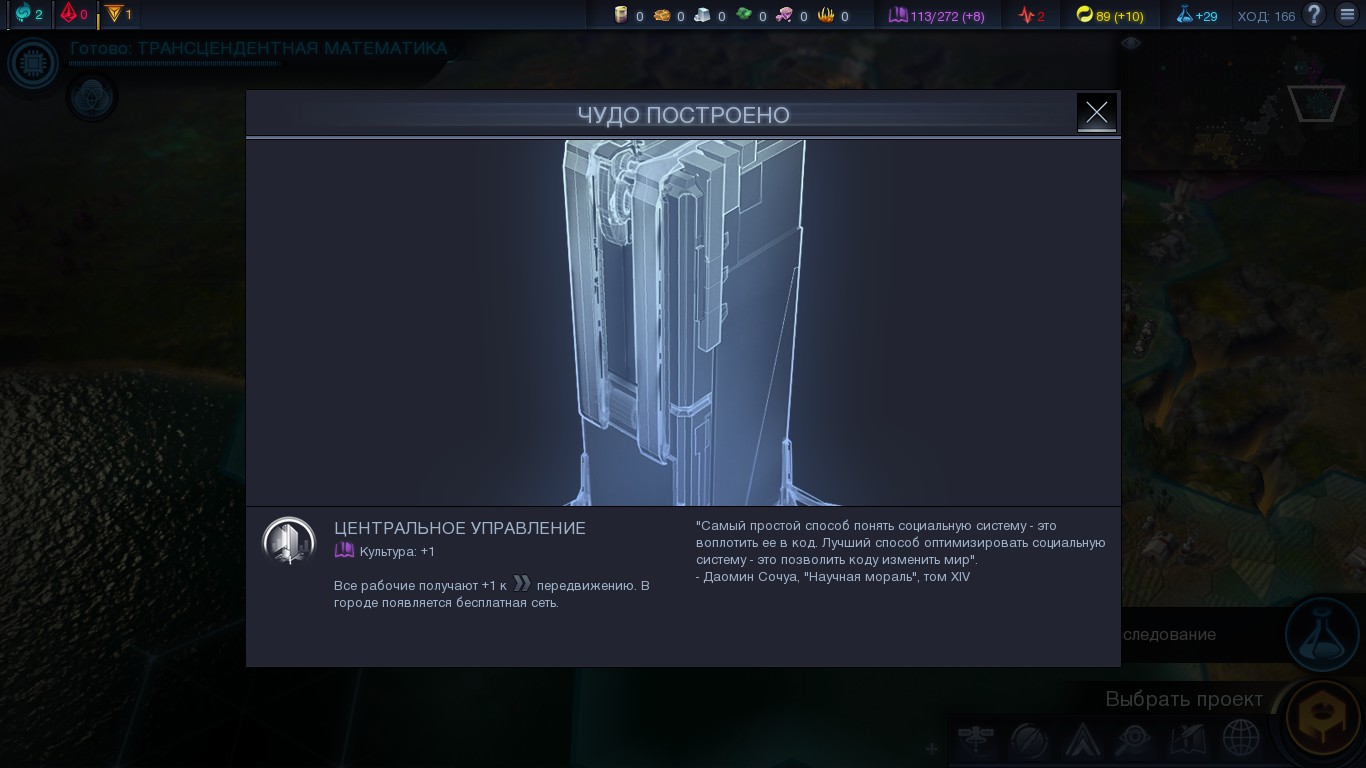Click the globe icon in bottom toolbar
The height and width of the screenshot is (768, 1366).
click(1241, 740)
